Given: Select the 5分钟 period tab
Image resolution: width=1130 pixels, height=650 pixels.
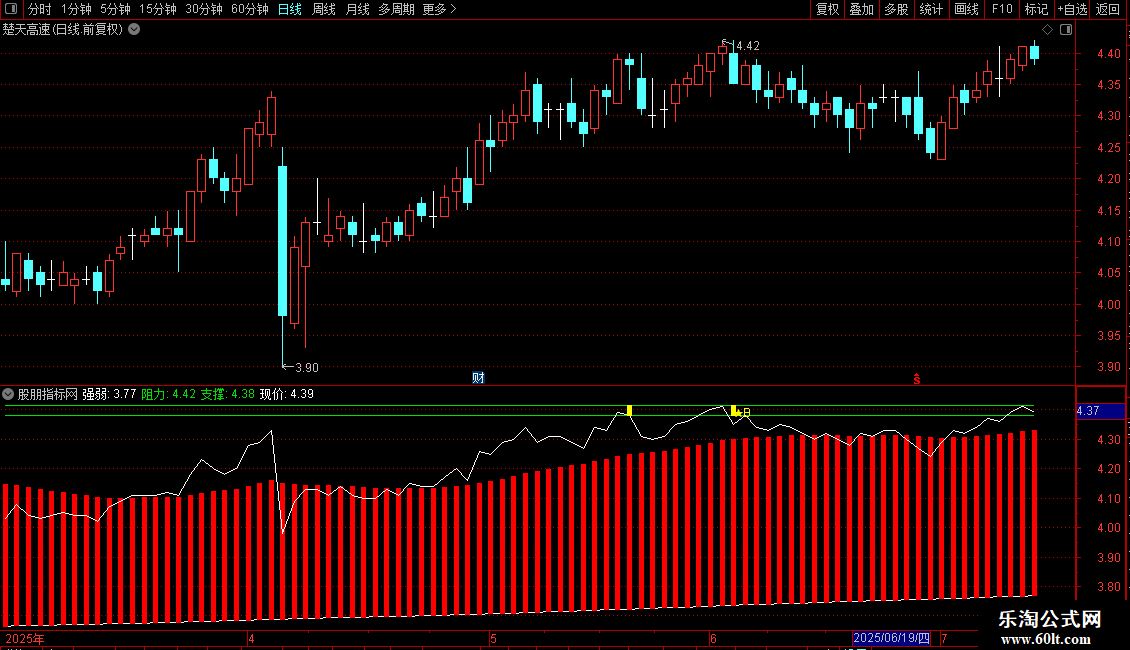Looking at the screenshot, I should 115,9.
